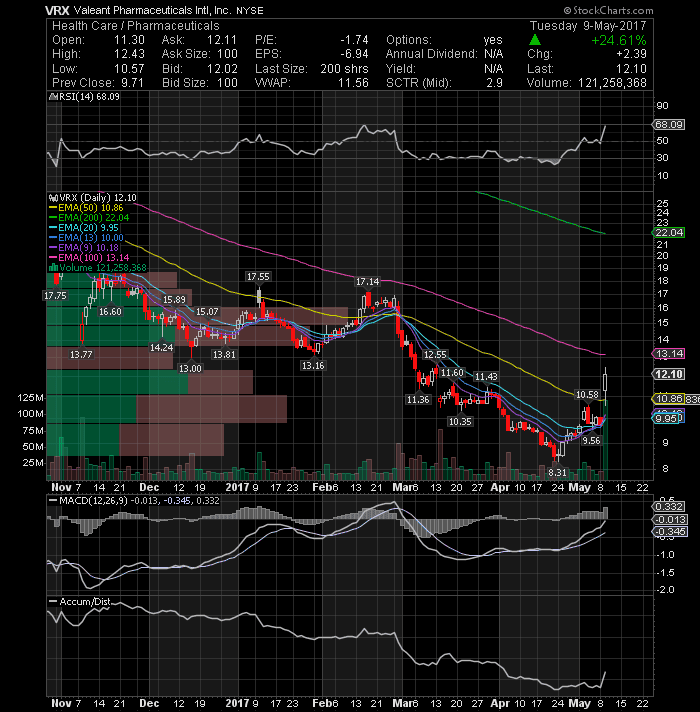Click the High value 12.43
Image resolution: width=700 pixels, height=712 pixels.
[129, 54]
